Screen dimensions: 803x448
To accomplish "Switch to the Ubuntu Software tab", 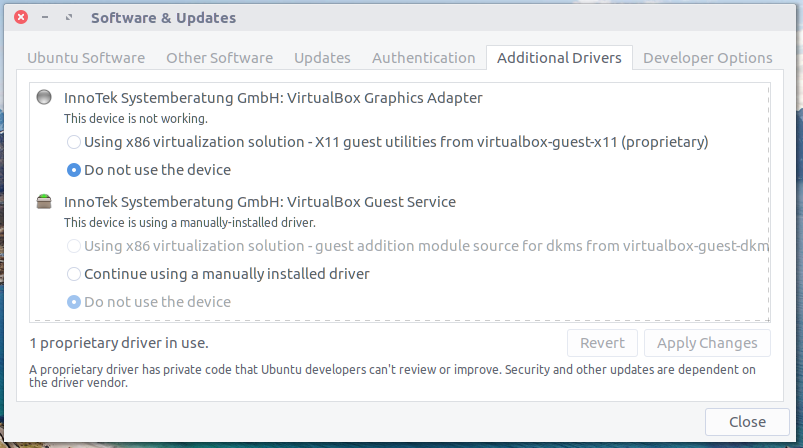I will [86, 58].
